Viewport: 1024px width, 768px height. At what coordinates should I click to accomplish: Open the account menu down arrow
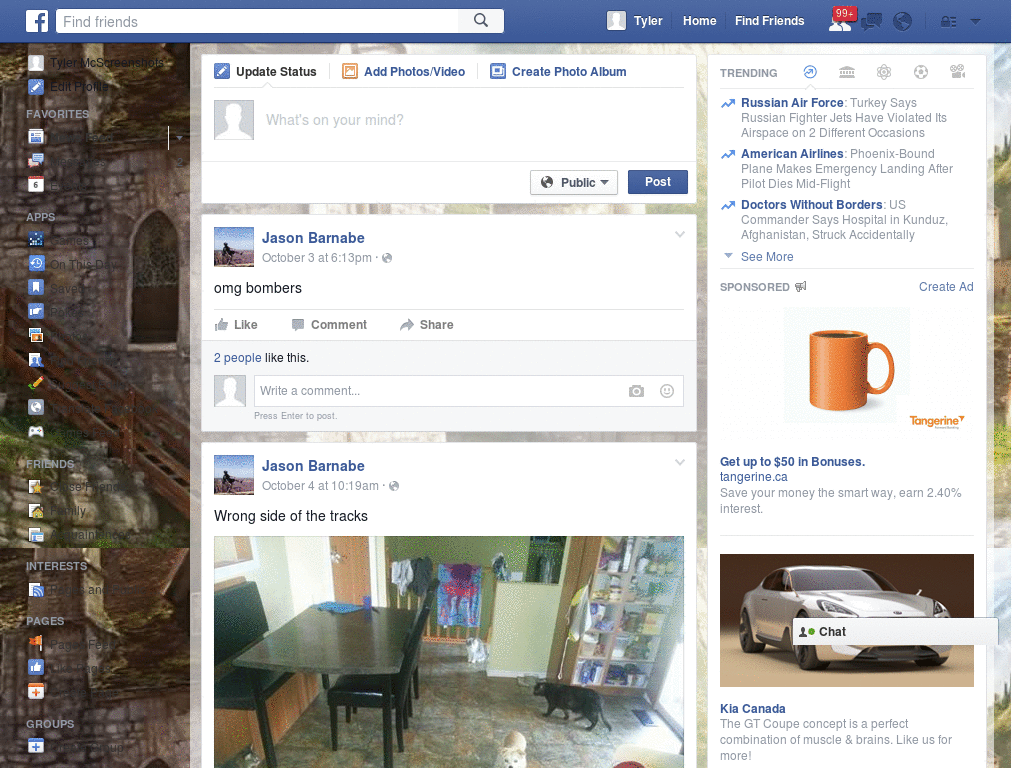tap(976, 22)
